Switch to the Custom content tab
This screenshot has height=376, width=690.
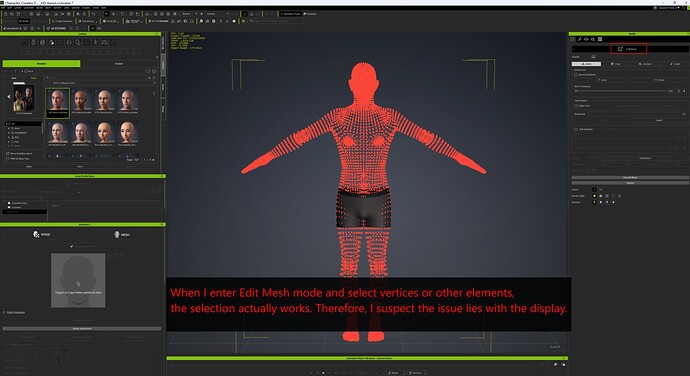(119, 63)
